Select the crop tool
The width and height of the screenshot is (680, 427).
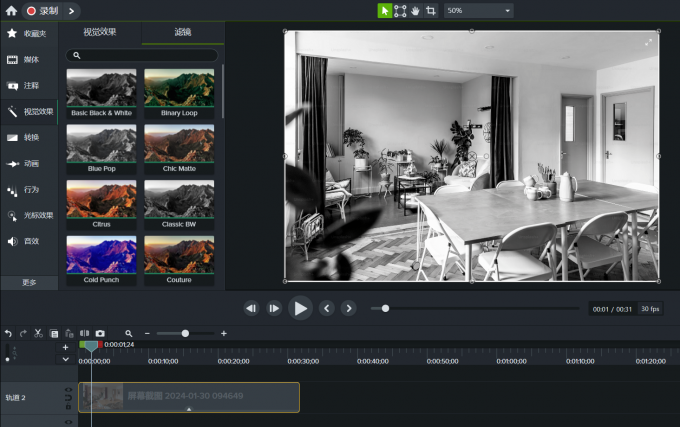[x=431, y=11]
